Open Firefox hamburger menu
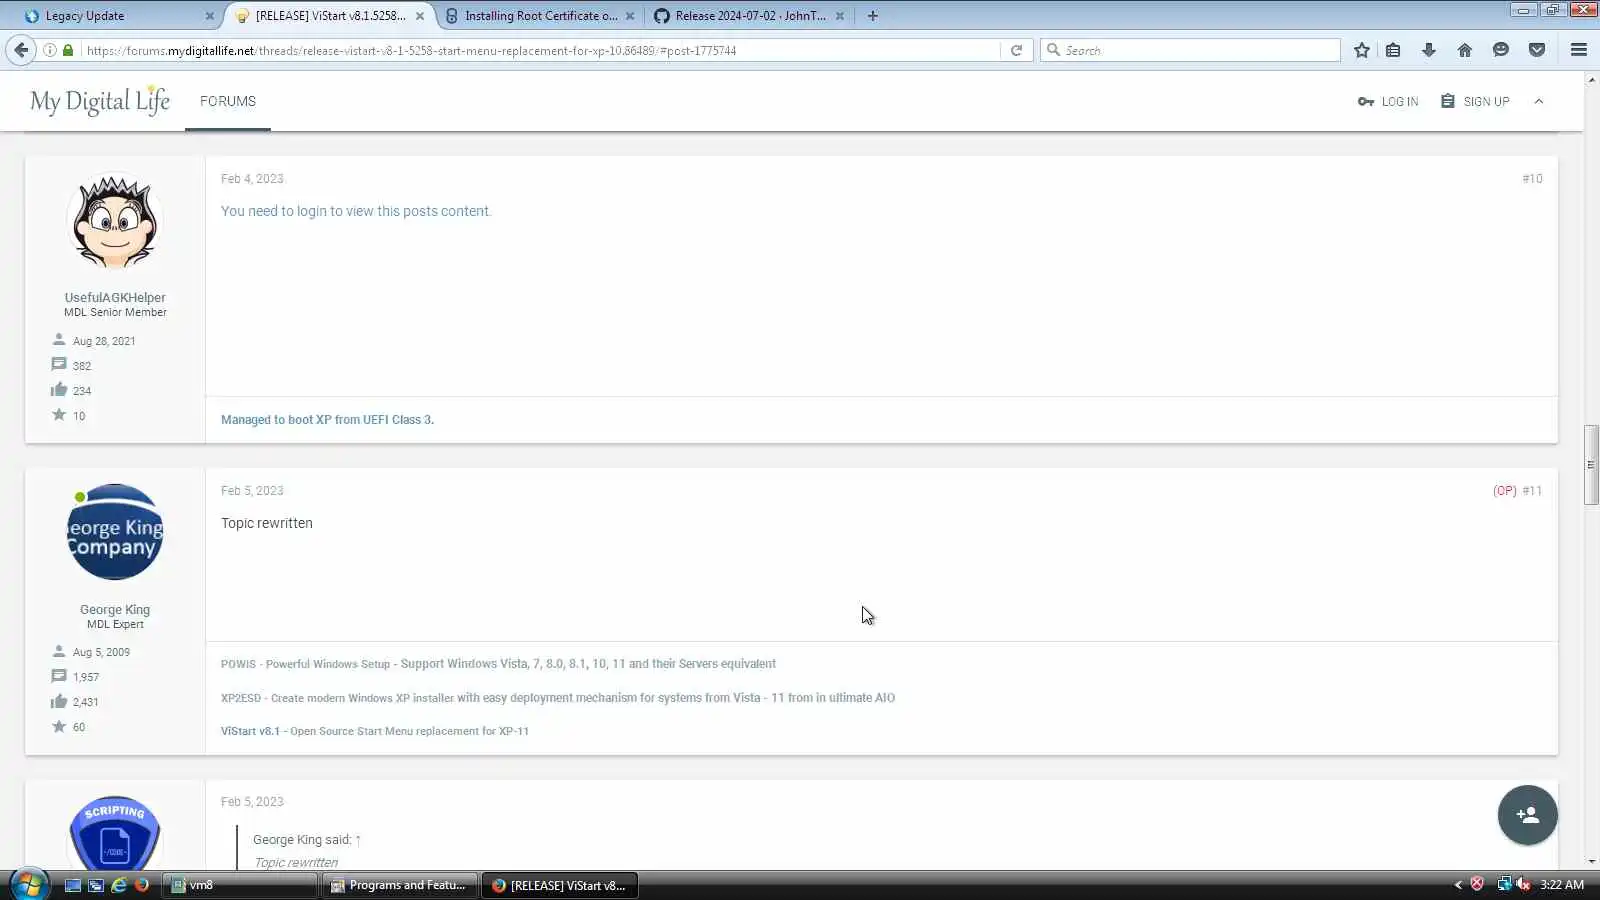The height and width of the screenshot is (900, 1600). coord(1579,50)
